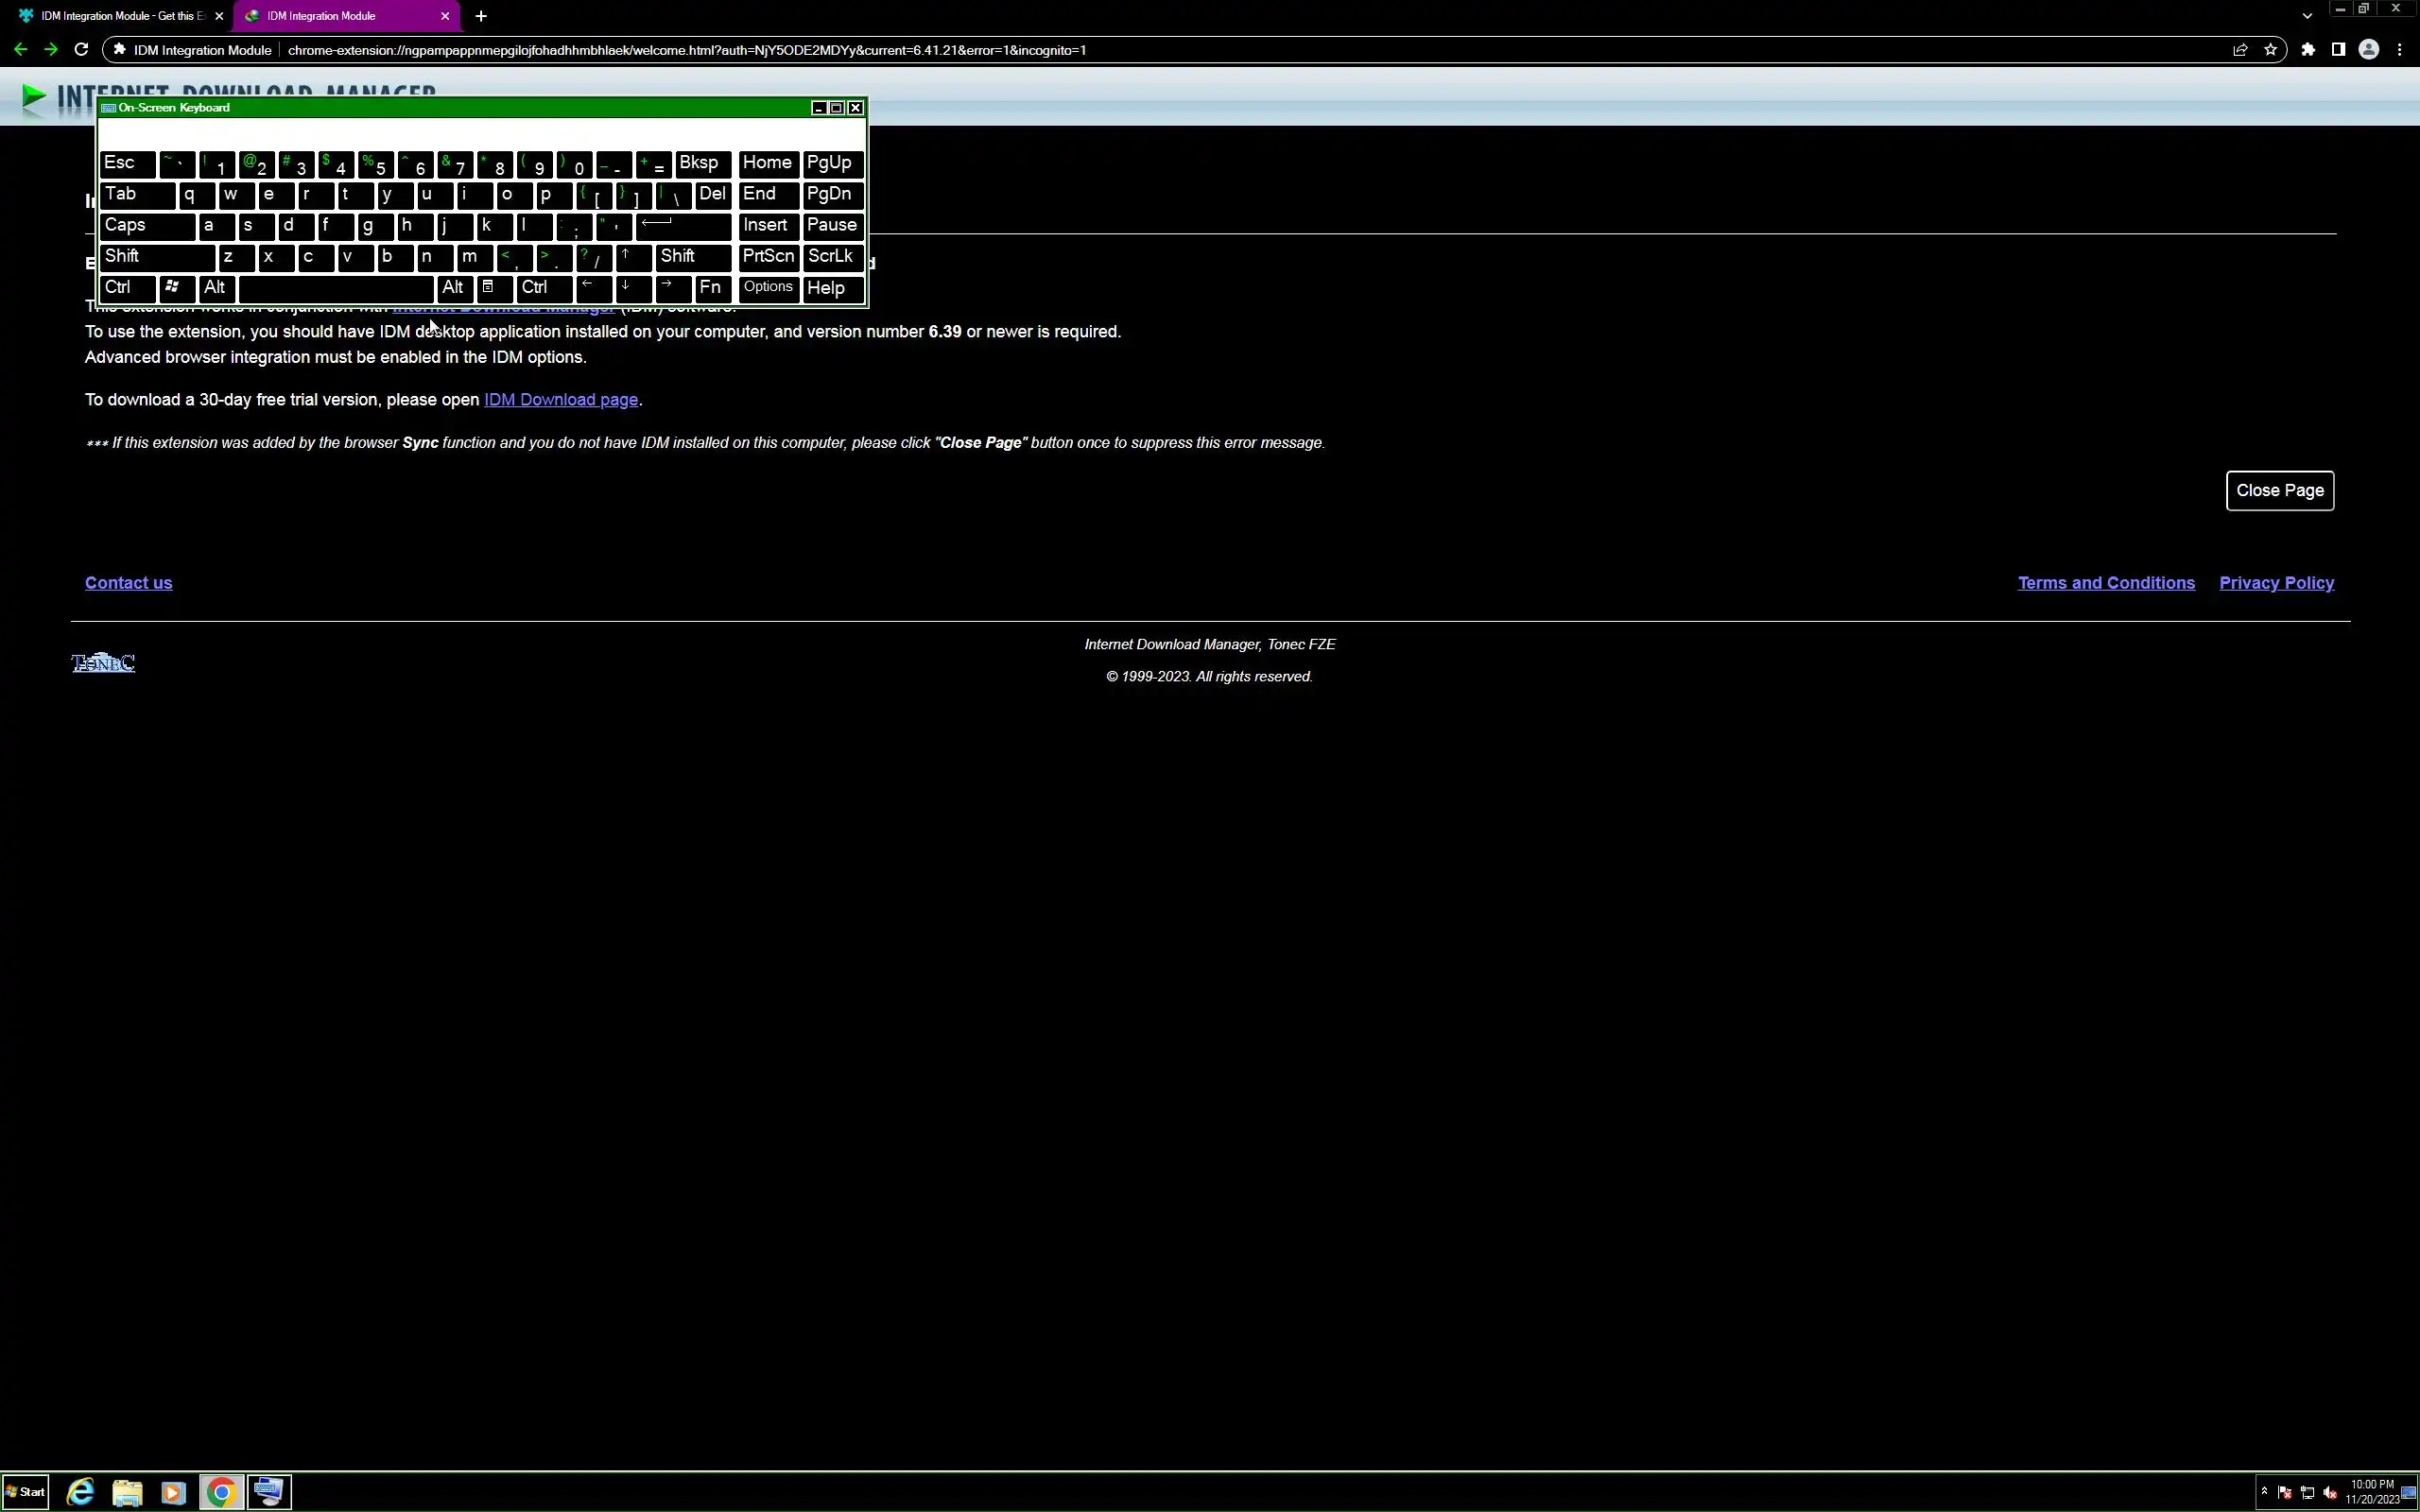Open Internet Explorer from taskbar
2420x1512 pixels.
tap(80, 1492)
